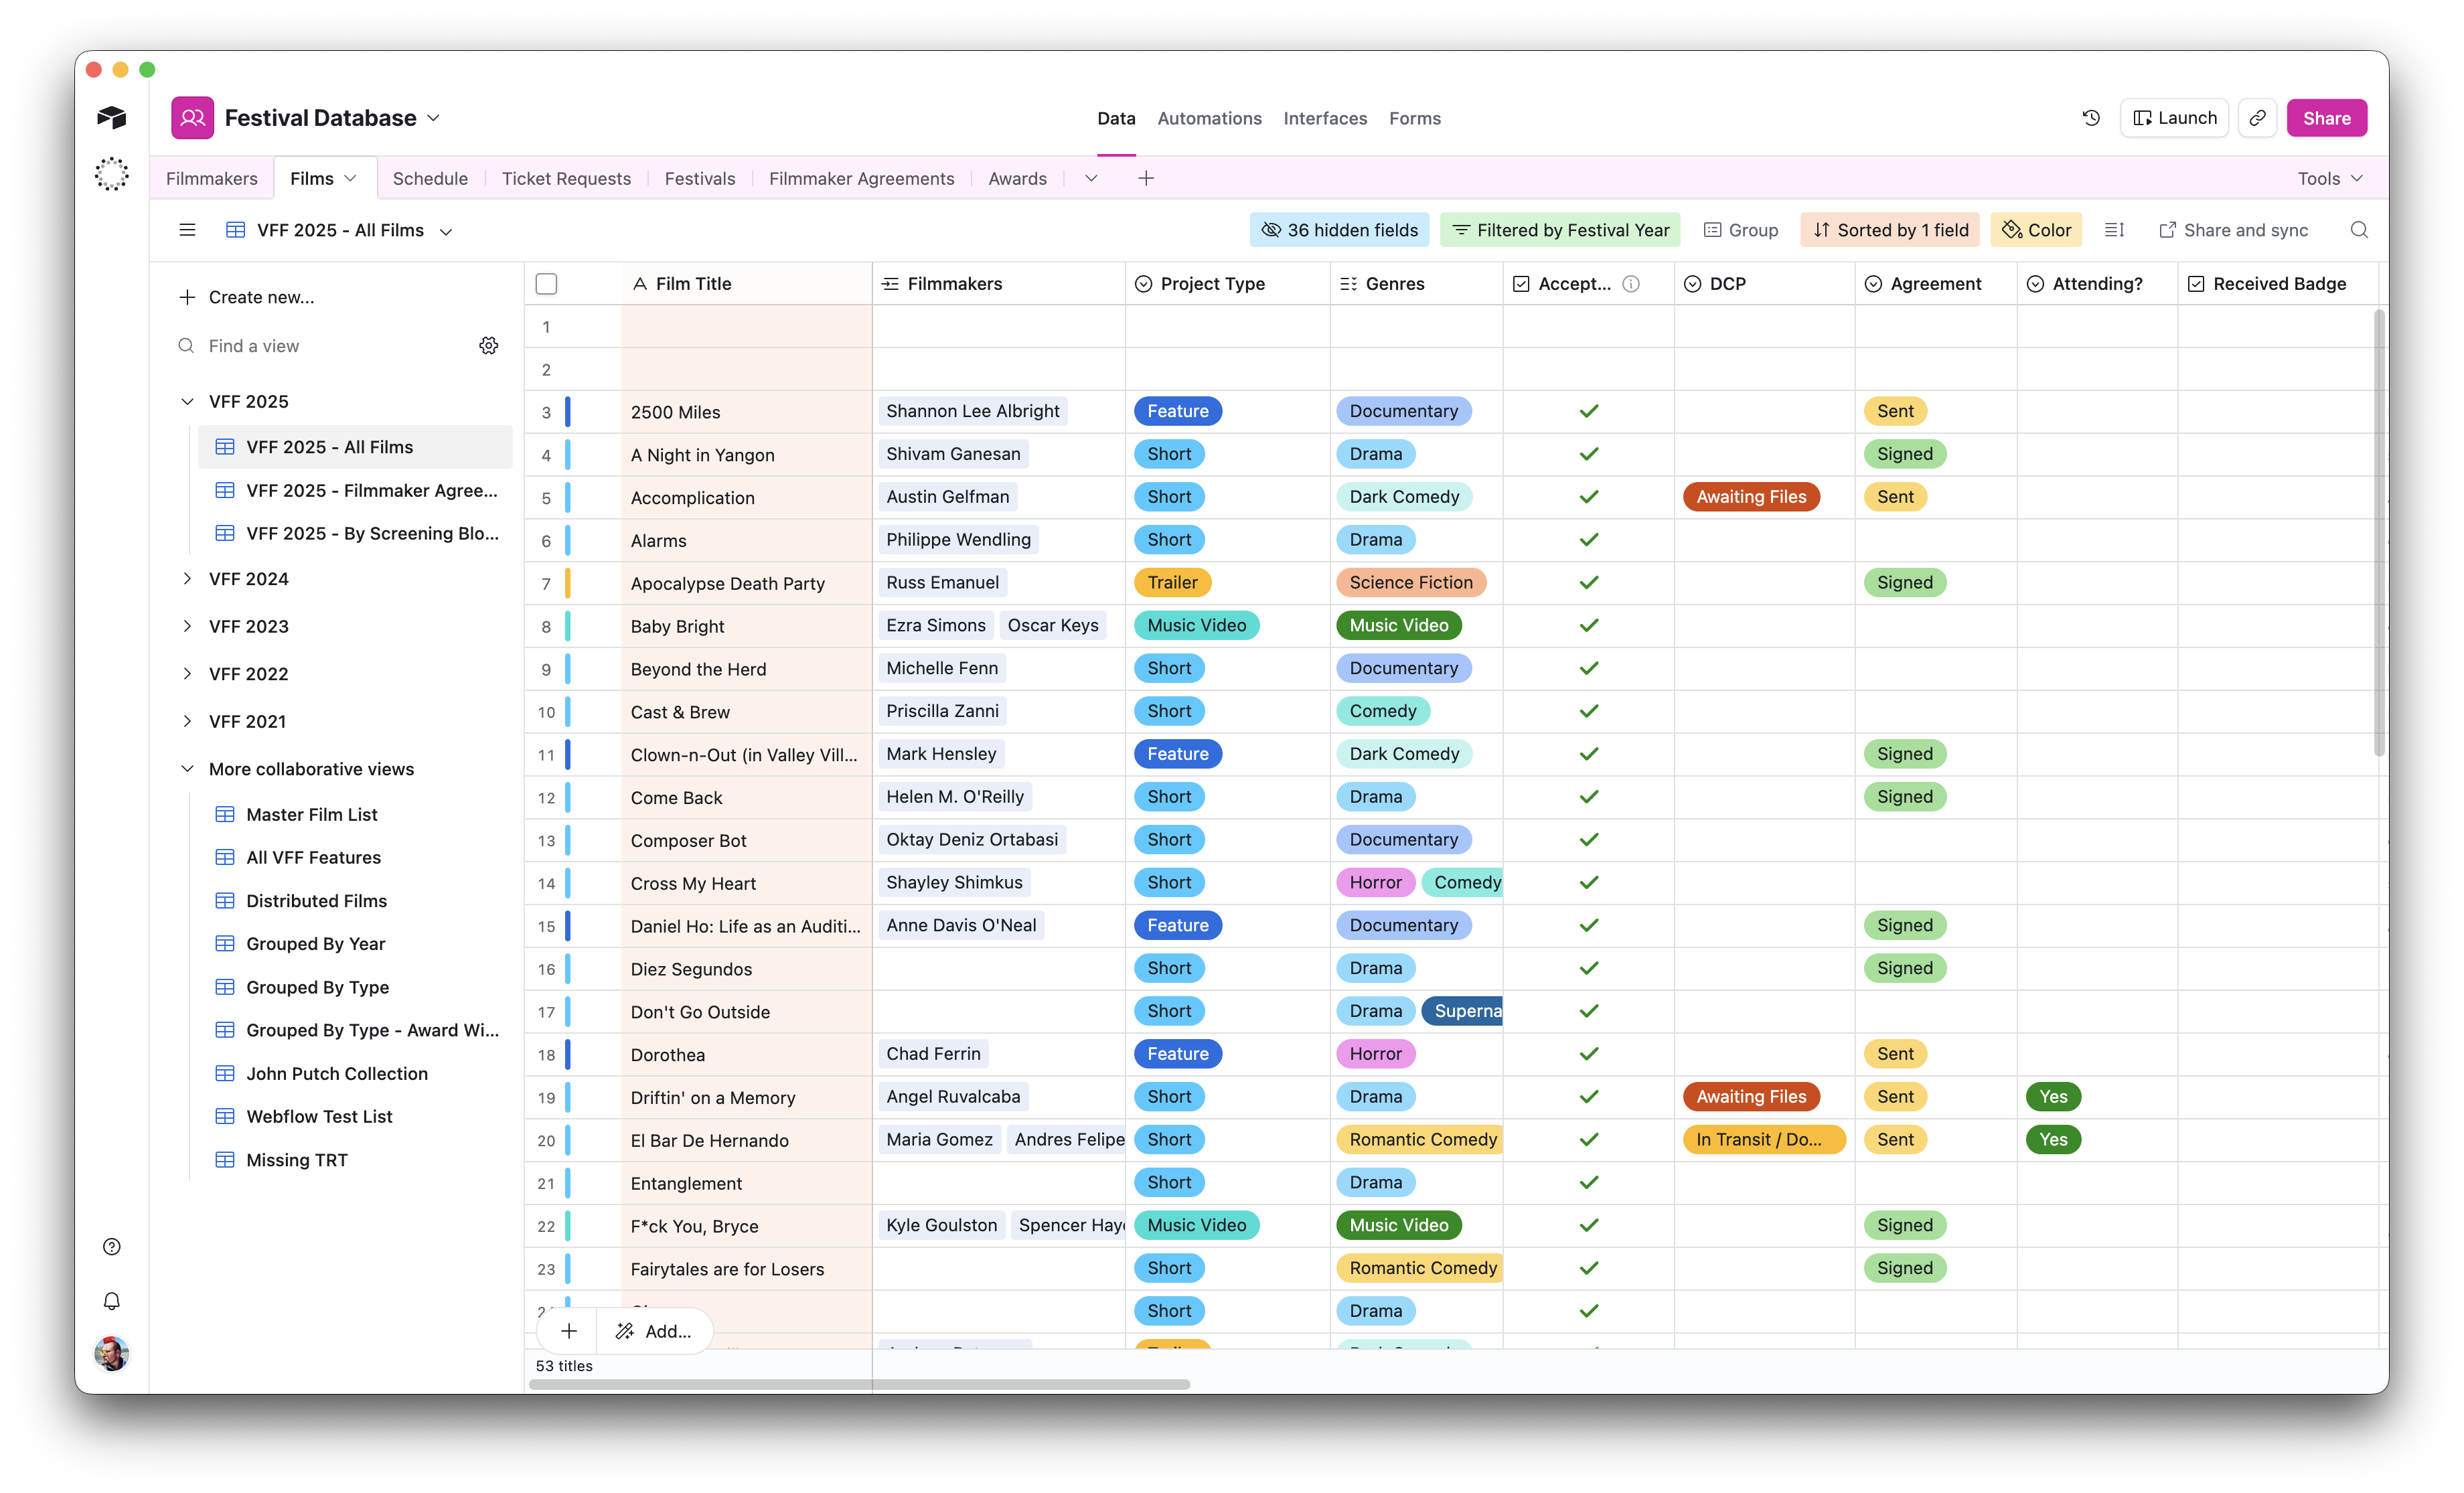Open the Automations tab
This screenshot has height=1493, width=2464.
tap(1209, 118)
